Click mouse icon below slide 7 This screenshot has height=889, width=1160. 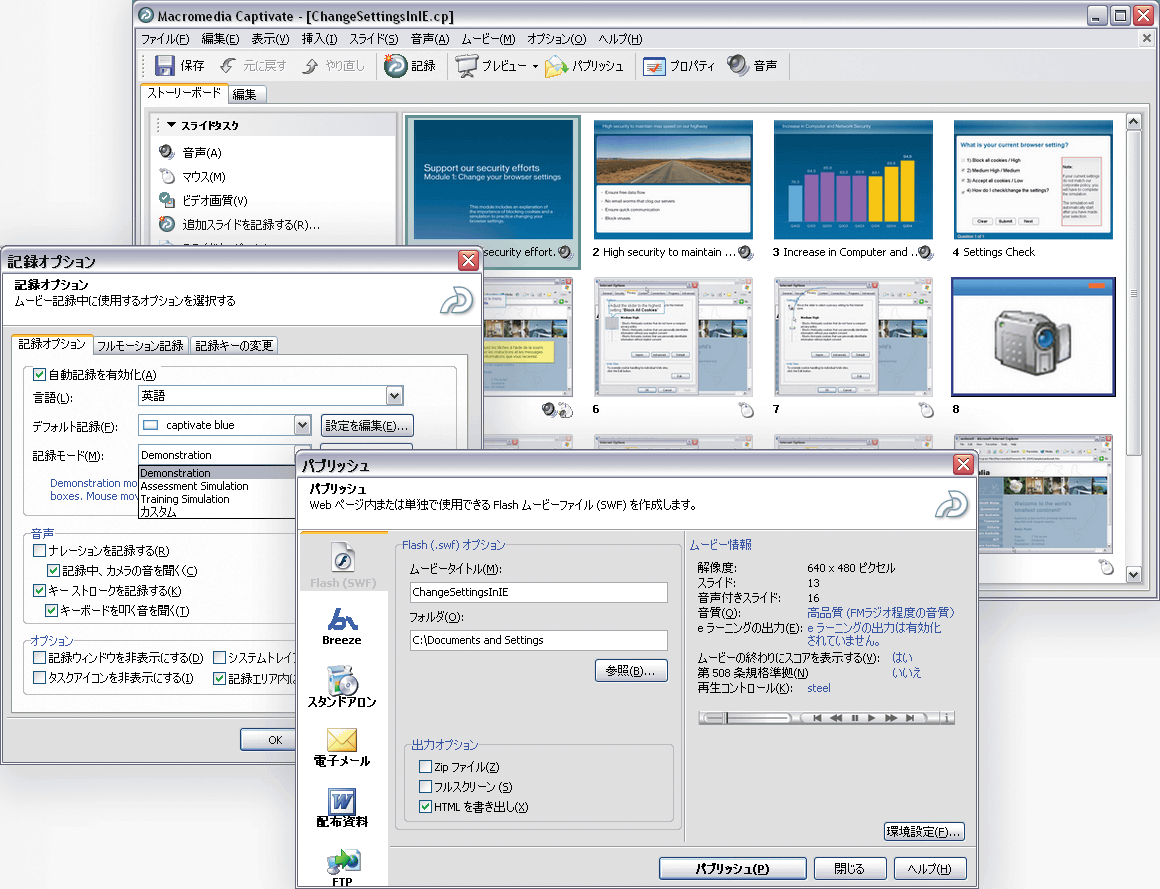tap(925, 410)
